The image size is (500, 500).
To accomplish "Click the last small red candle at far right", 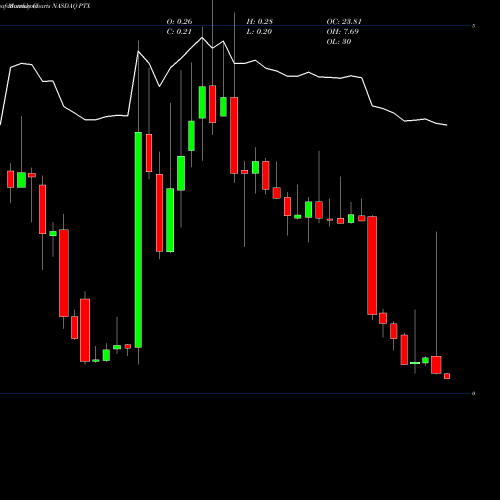I will coord(447,376).
